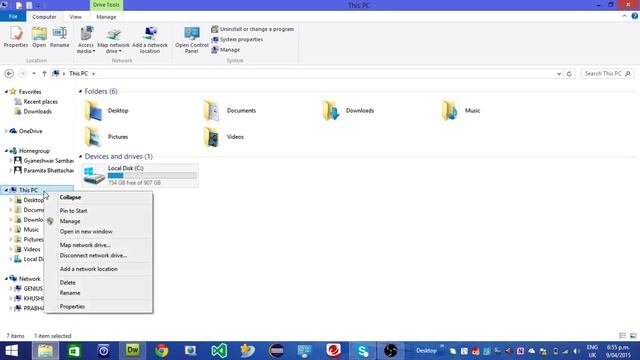Image resolution: width=640 pixels, height=360 pixels.
Task: Choose Disconnect network drive... in the menu
Action: coord(98,255)
